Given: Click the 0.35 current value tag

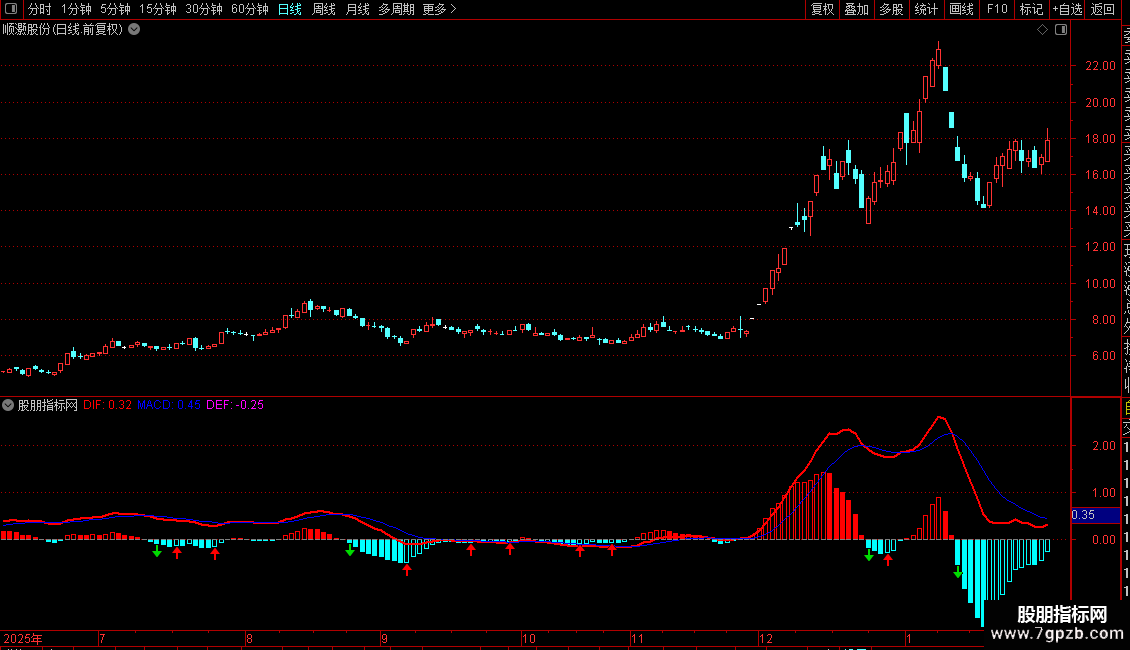Looking at the screenshot, I should click(1095, 515).
